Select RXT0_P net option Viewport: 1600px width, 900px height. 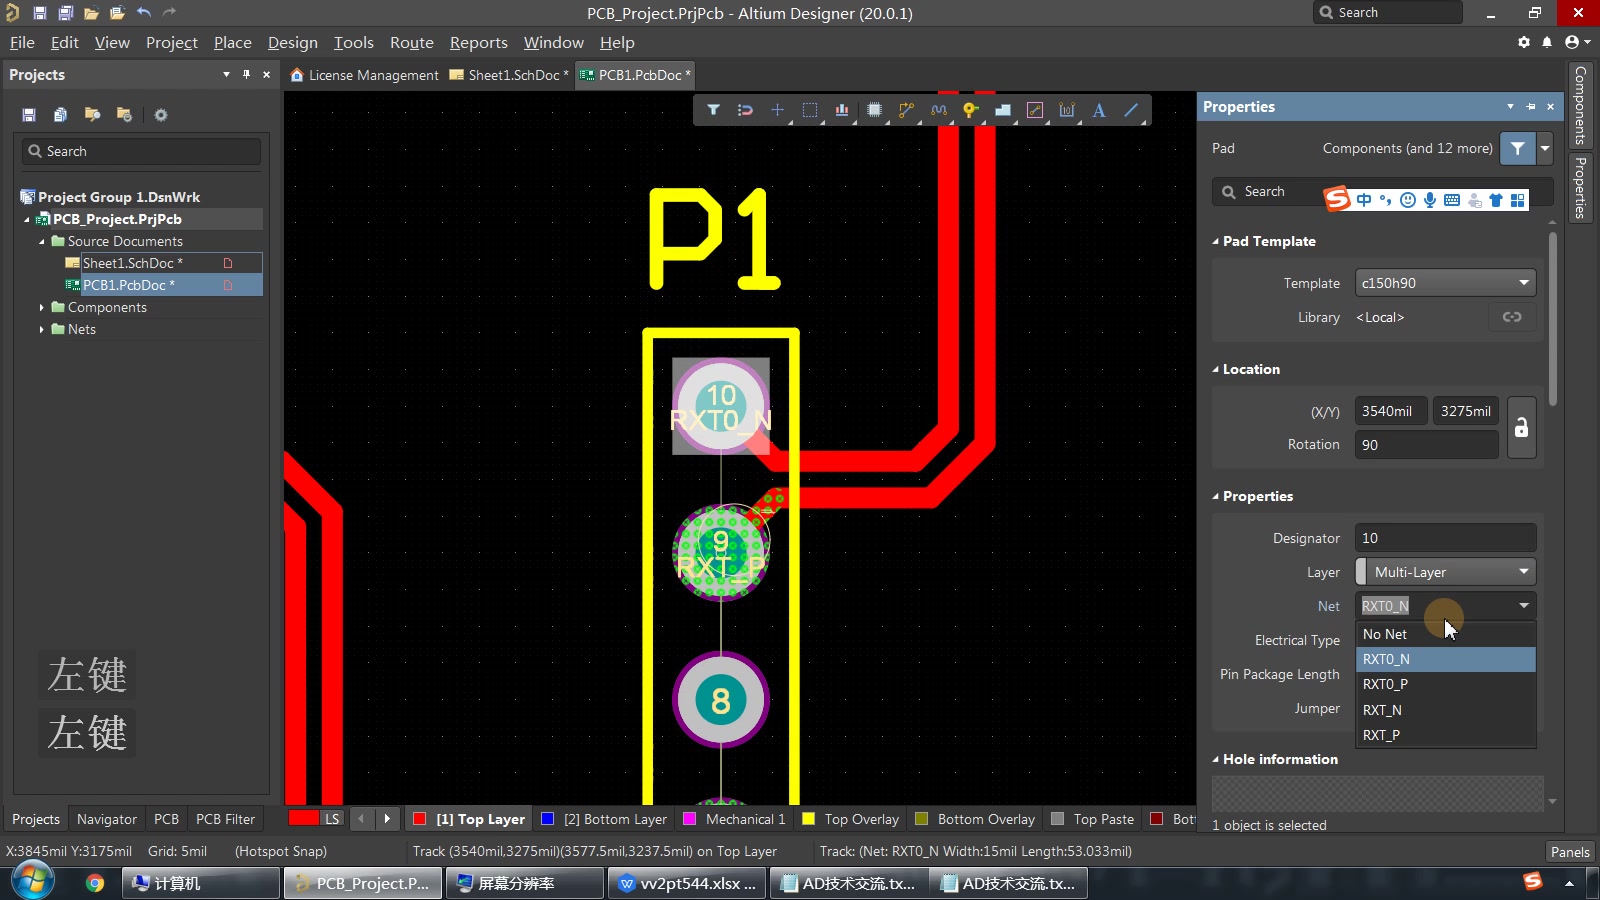point(1446,684)
